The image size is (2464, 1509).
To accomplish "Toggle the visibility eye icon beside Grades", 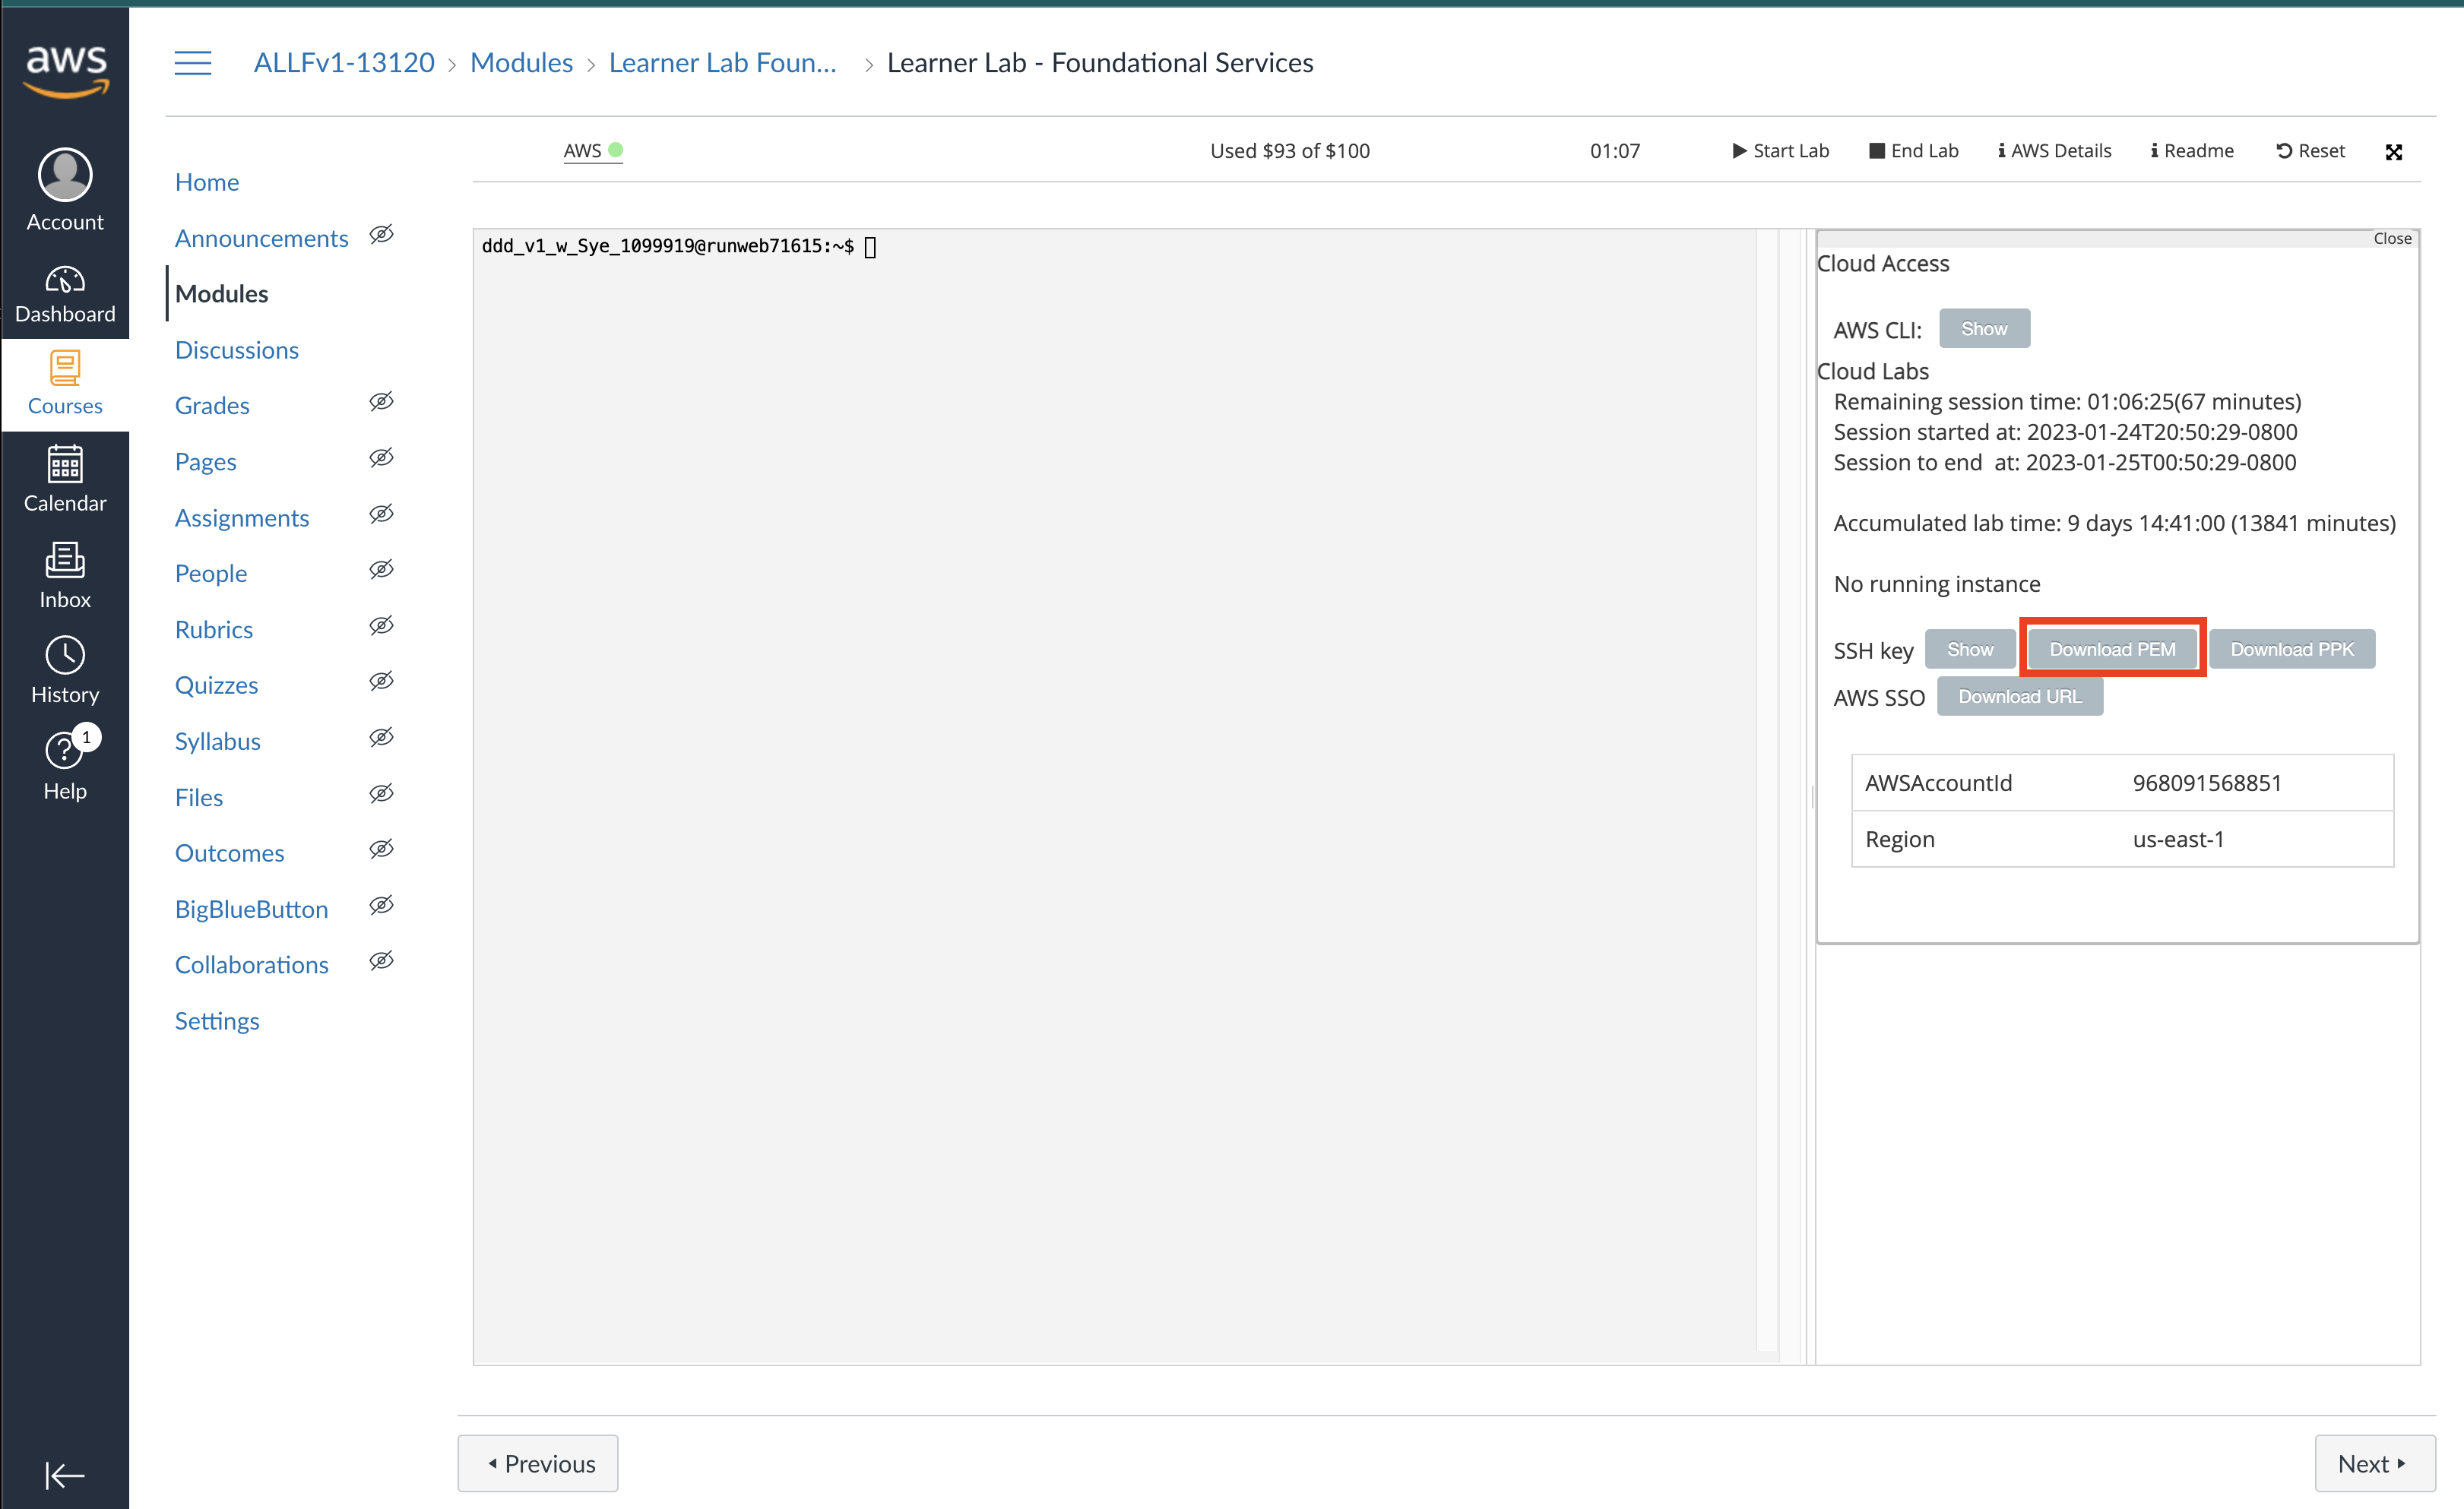I will coord(381,402).
